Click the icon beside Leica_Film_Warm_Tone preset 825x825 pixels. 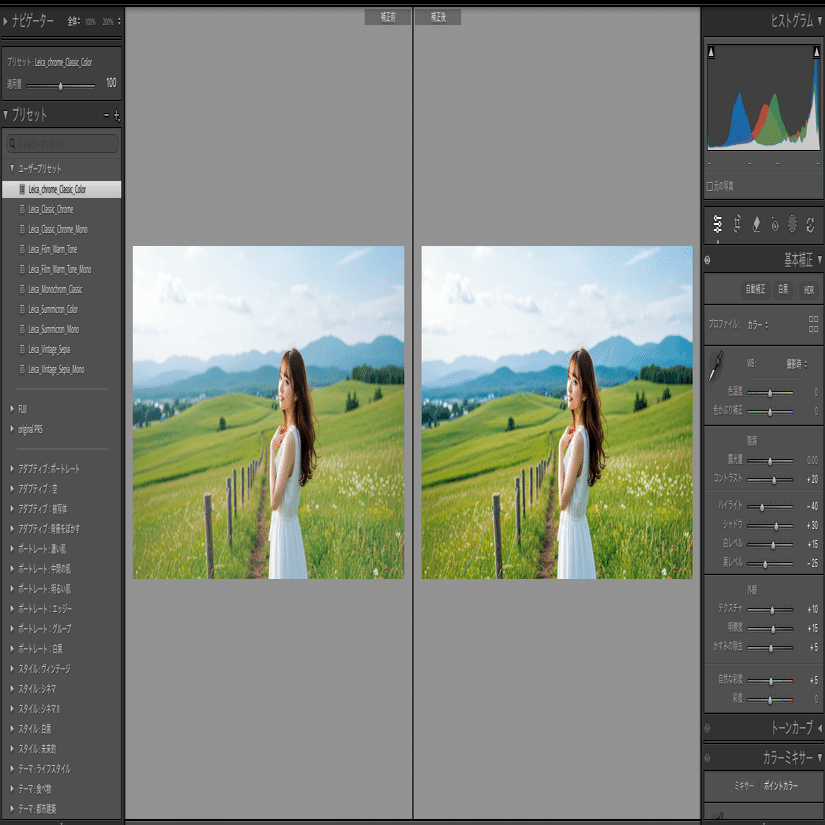coord(22,249)
